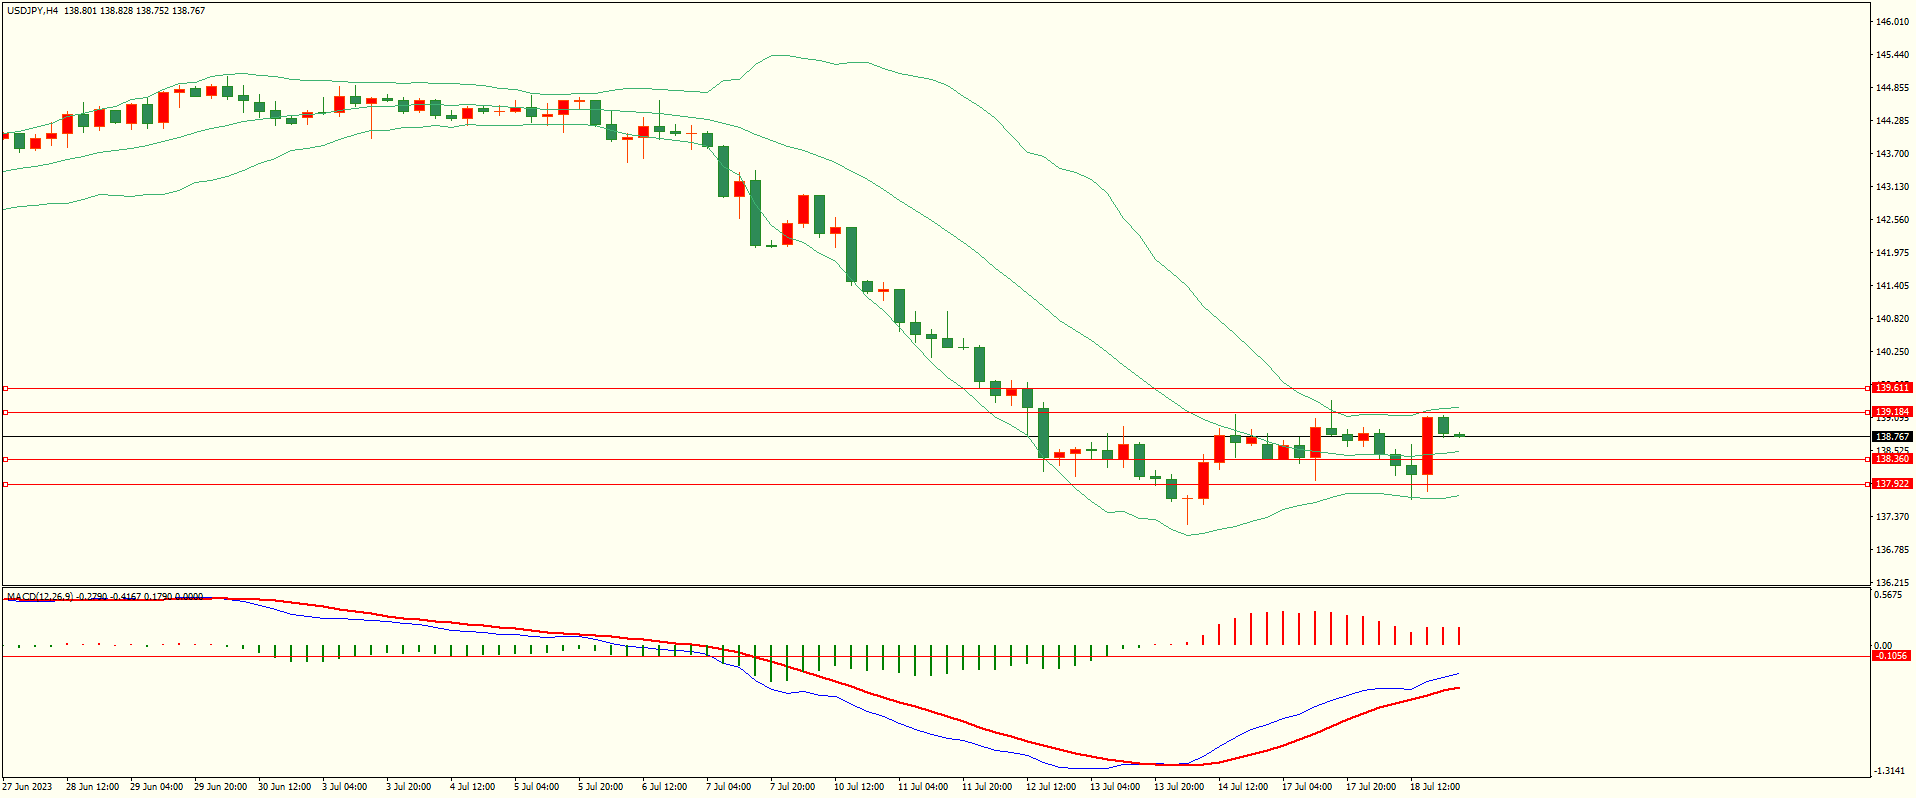
Task: Select the 137.922 red price level tag
Action: (1892, 484)
